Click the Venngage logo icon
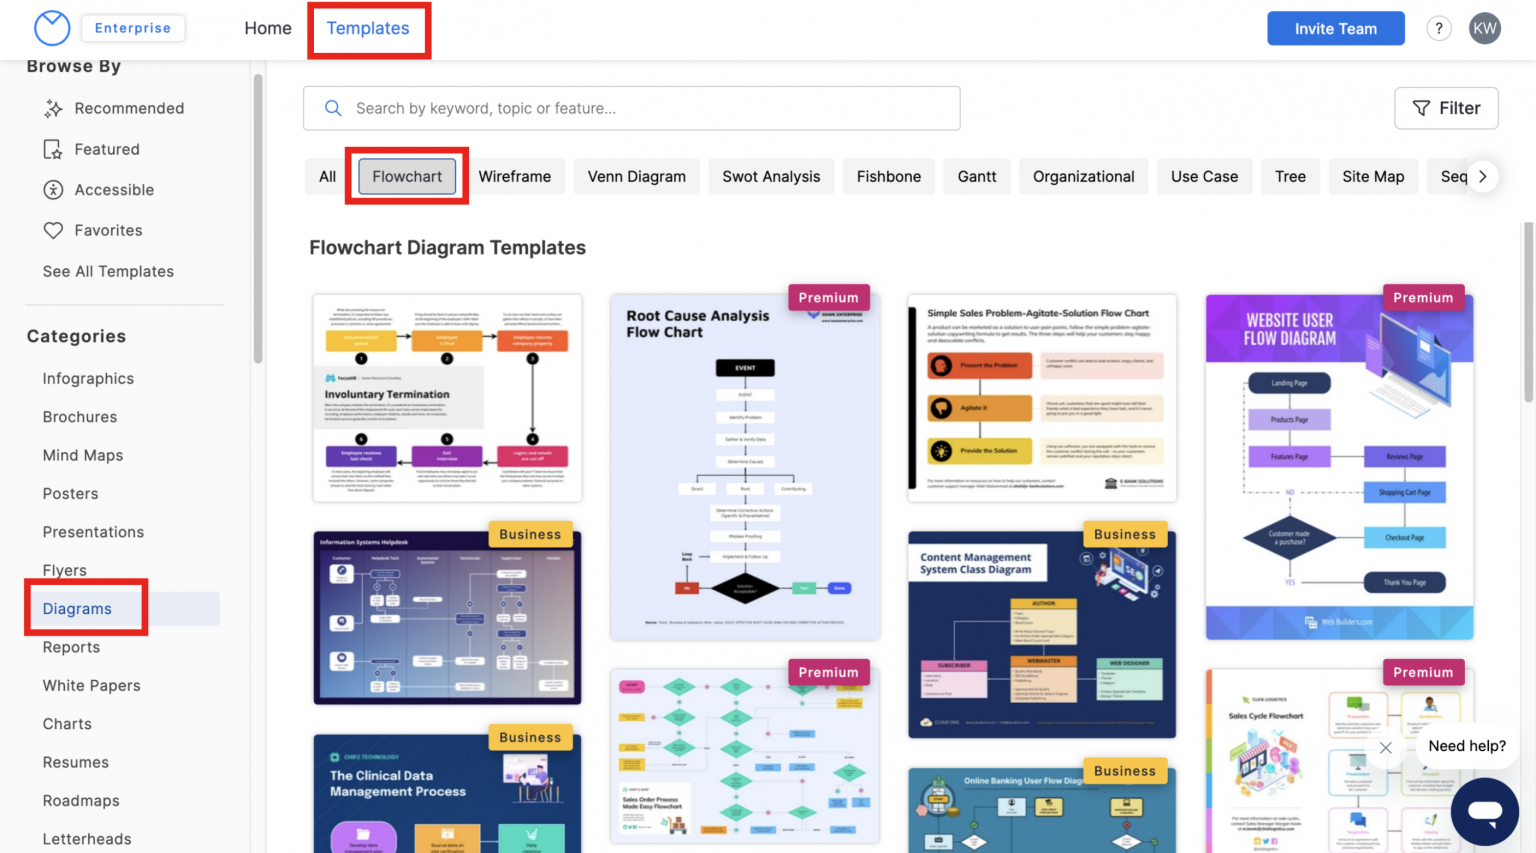The image size is (1536, 853). 52,28
